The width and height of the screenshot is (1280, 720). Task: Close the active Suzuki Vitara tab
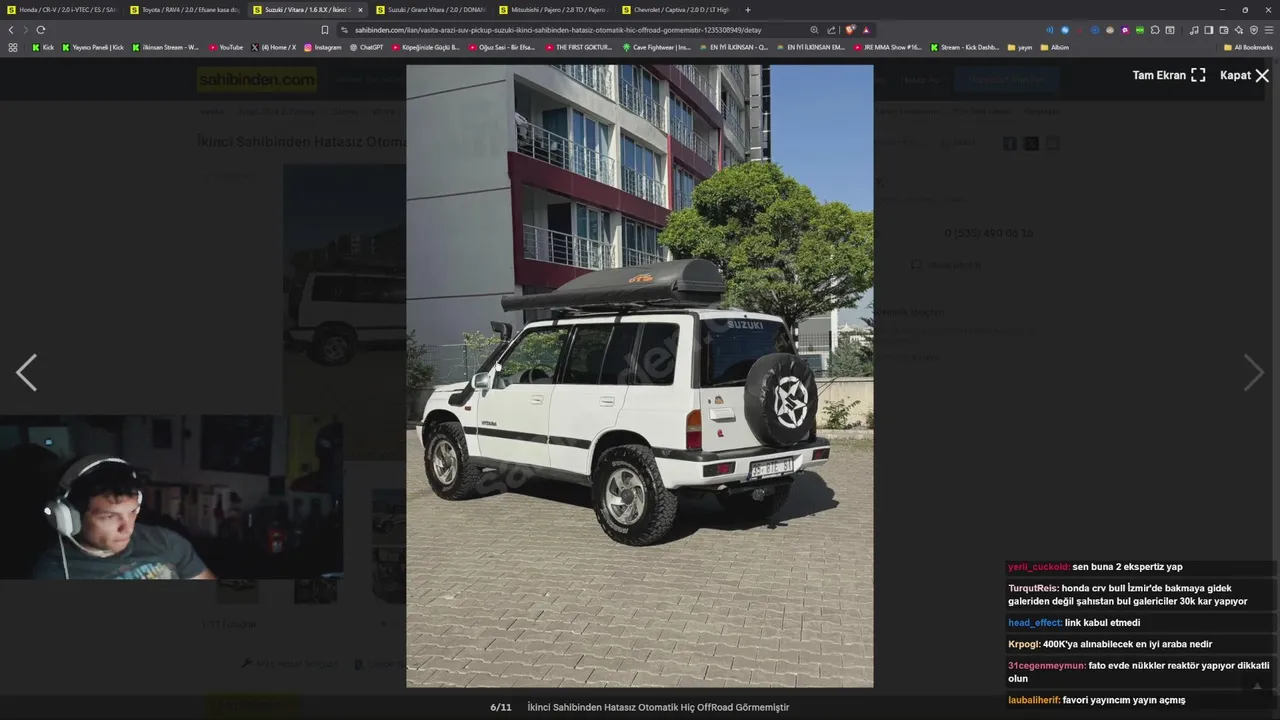[360, 10]
